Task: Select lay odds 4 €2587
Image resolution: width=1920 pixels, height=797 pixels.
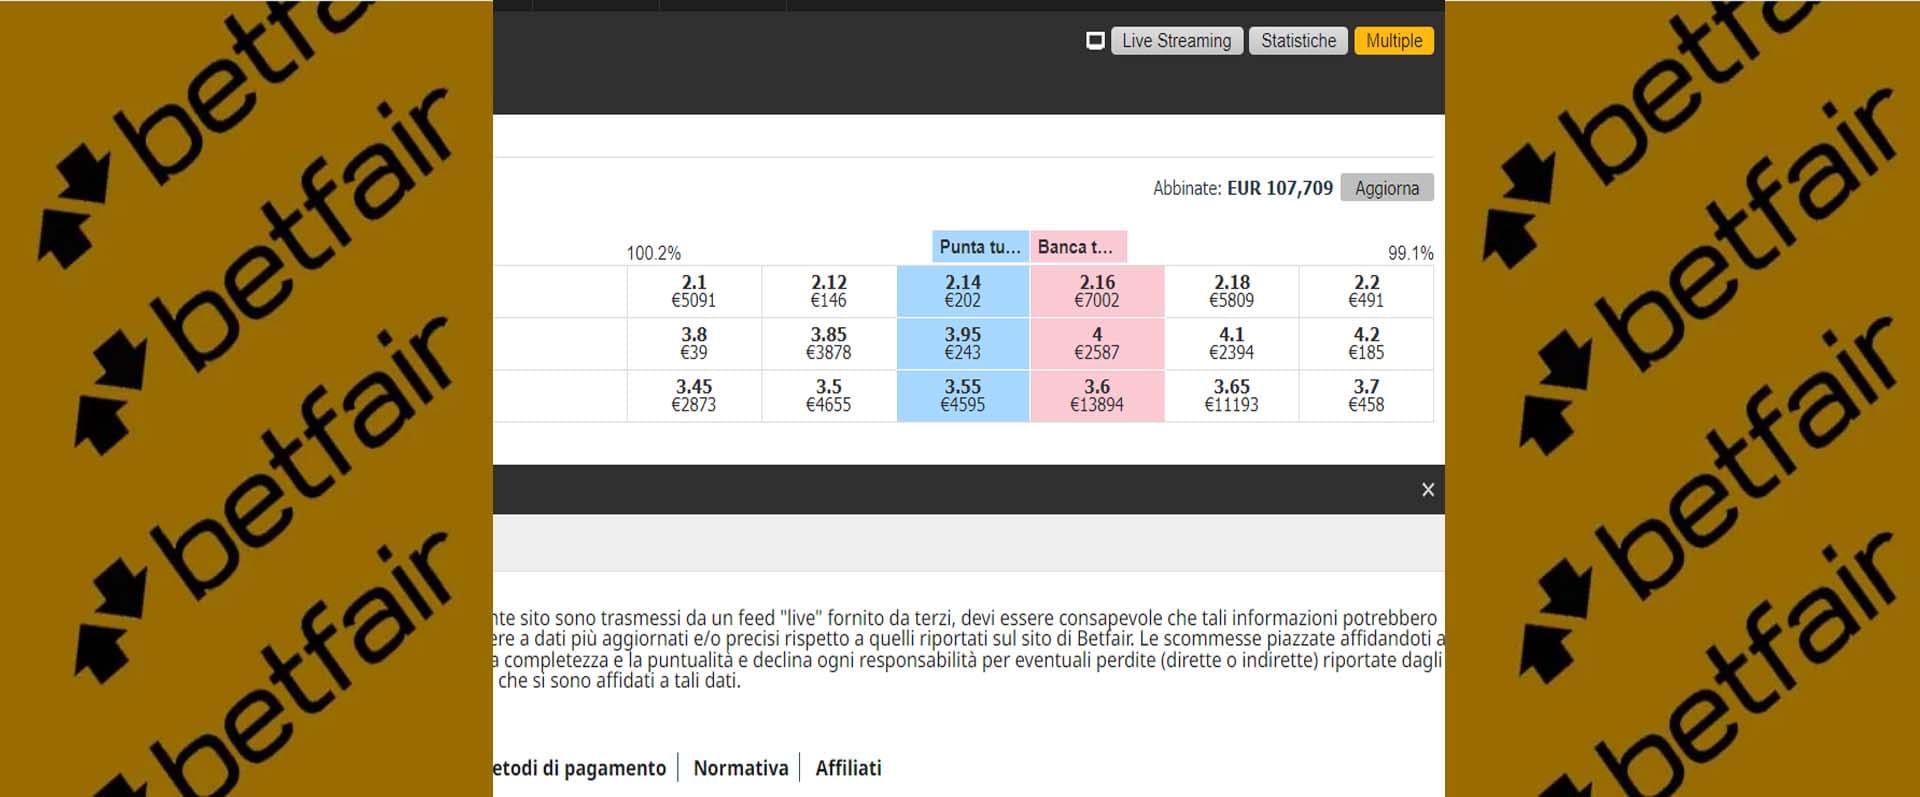Action: point(1097,343)
